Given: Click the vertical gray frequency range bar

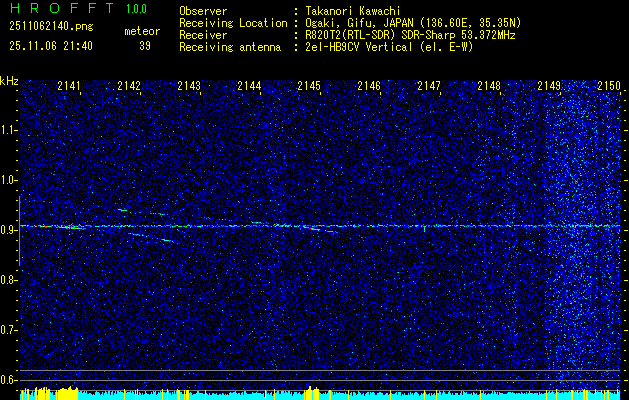Looking at the screenshot, I should pos(19,231).
